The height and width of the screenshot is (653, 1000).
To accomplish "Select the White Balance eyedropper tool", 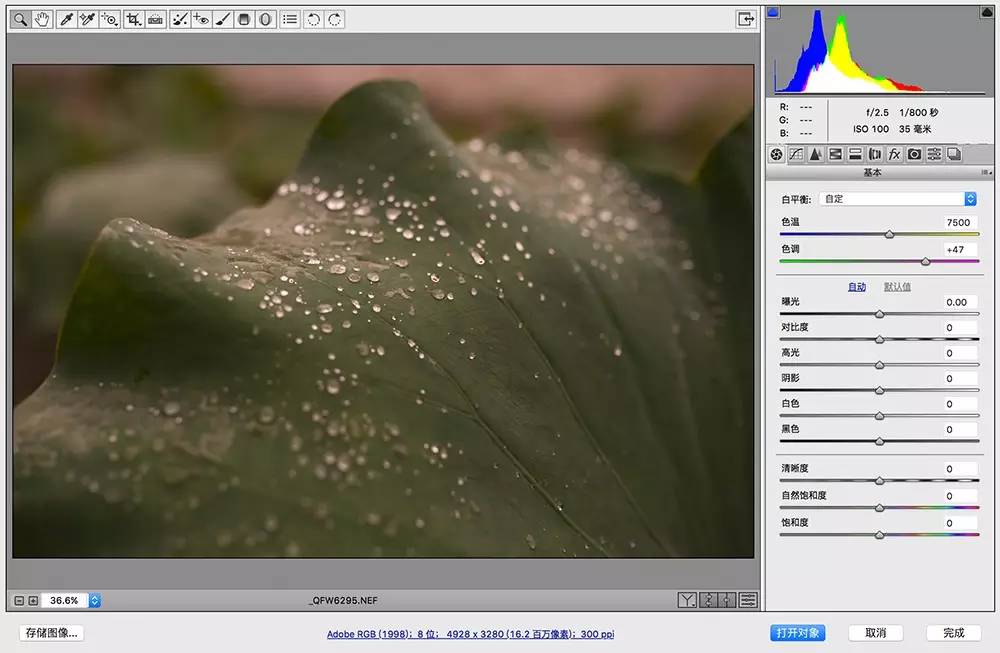I will coord(66,19).
